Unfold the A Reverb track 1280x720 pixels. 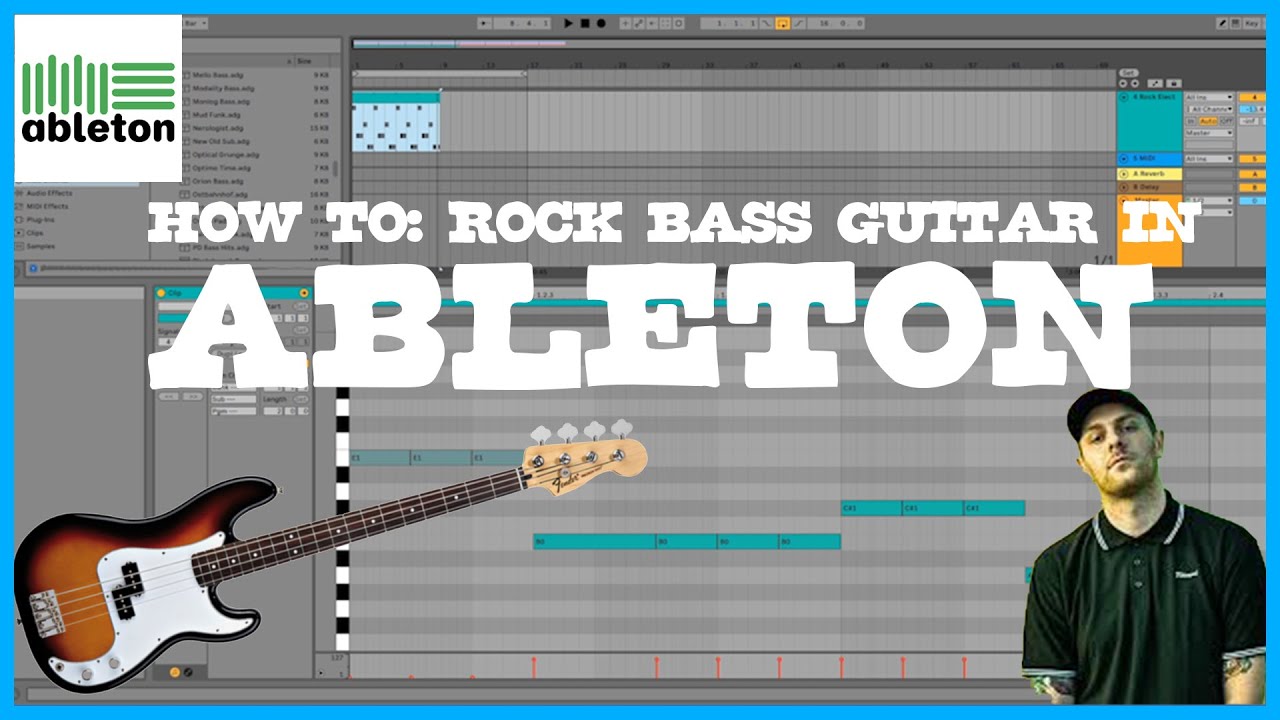[x=1124, y=174]
